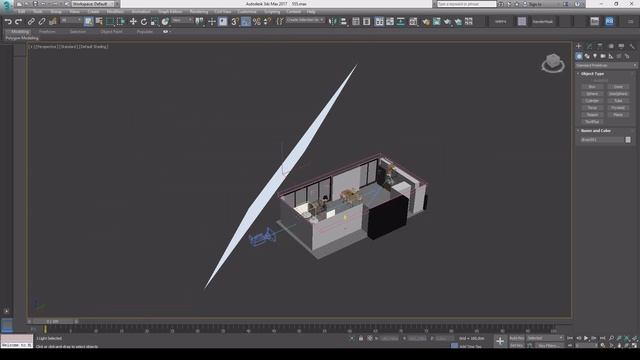Toggle the Ribbon display icon

[379, 22]
